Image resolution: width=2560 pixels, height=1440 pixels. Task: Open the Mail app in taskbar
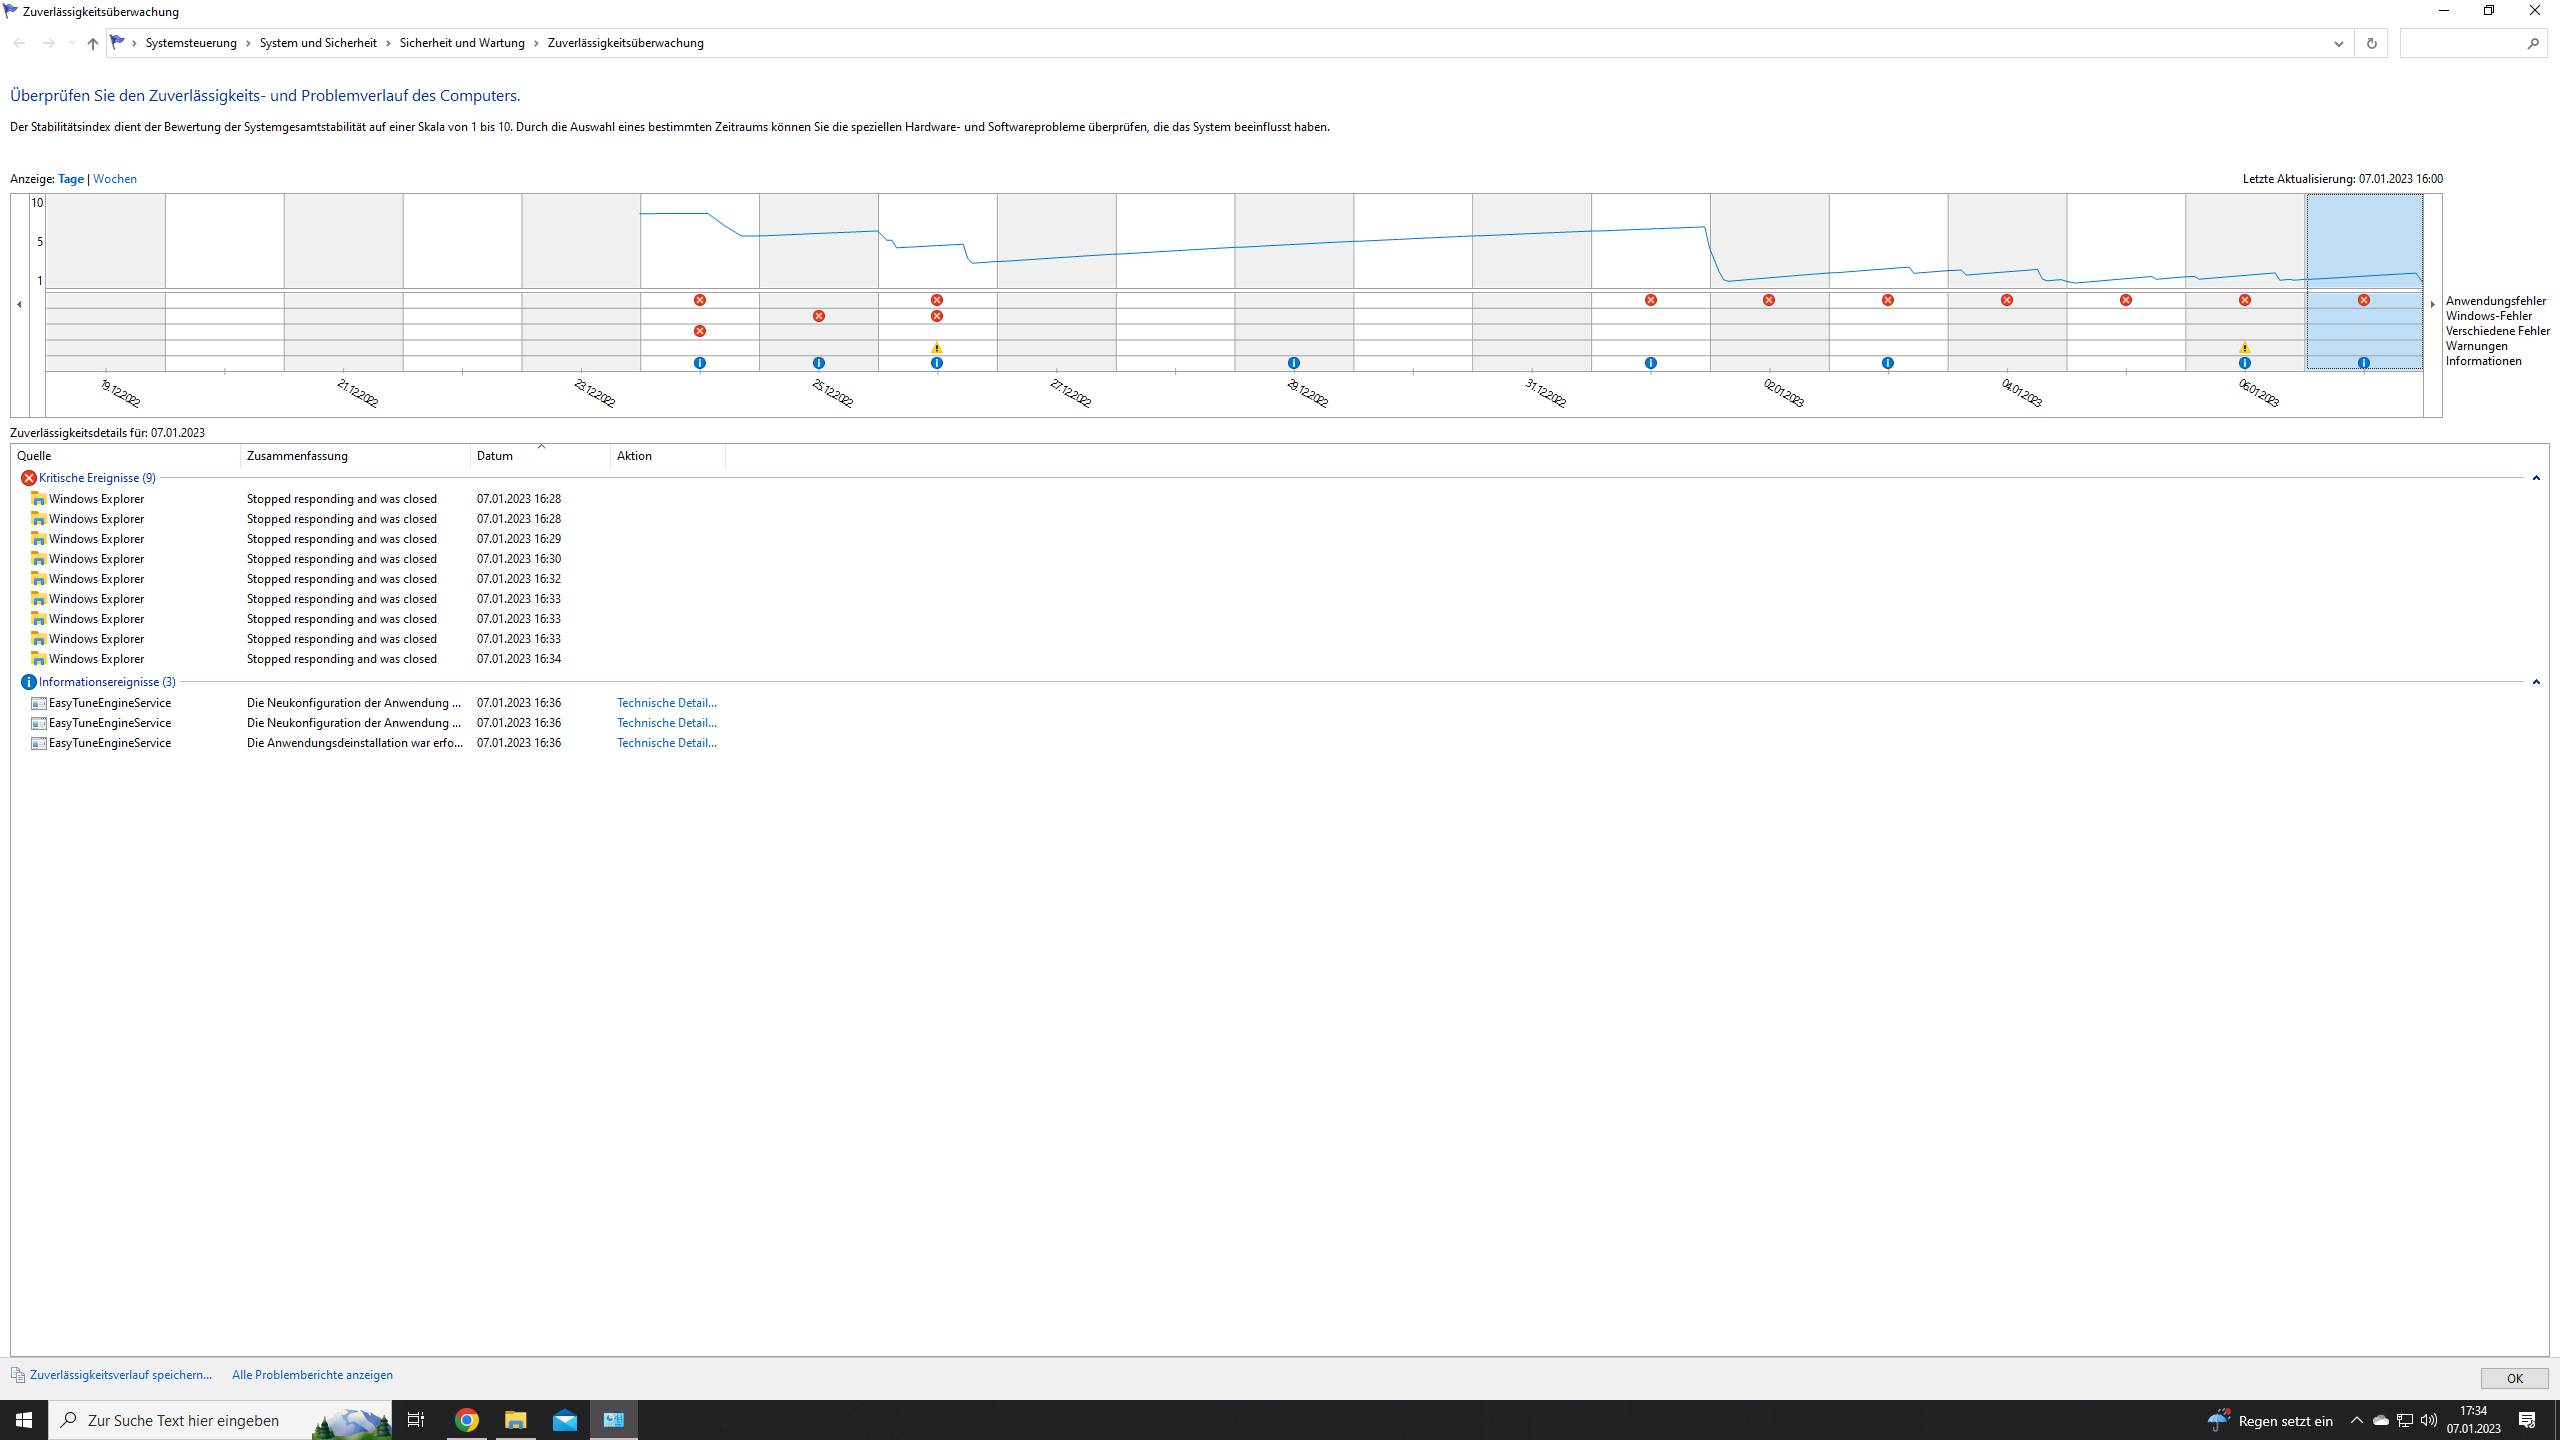[x=565, y=1420]
